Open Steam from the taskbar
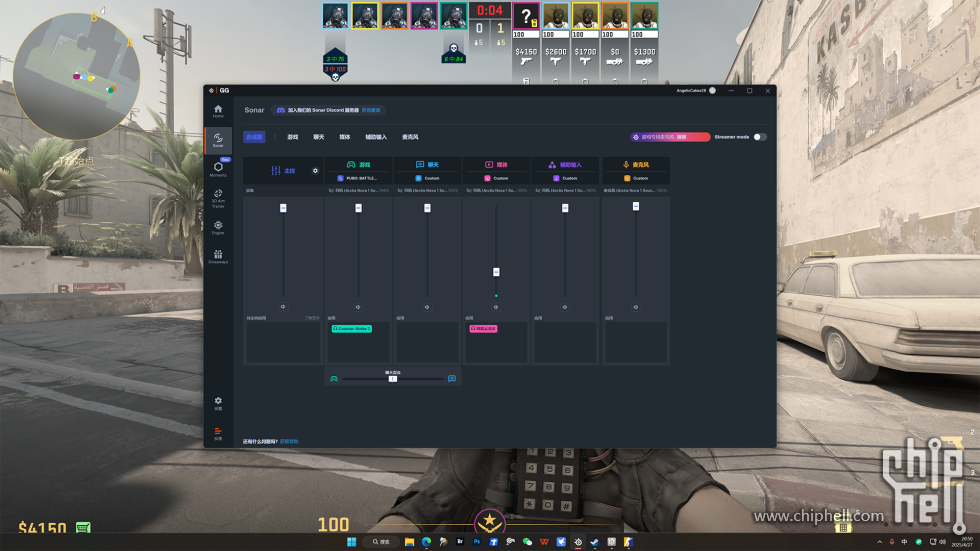 [594, 542]
